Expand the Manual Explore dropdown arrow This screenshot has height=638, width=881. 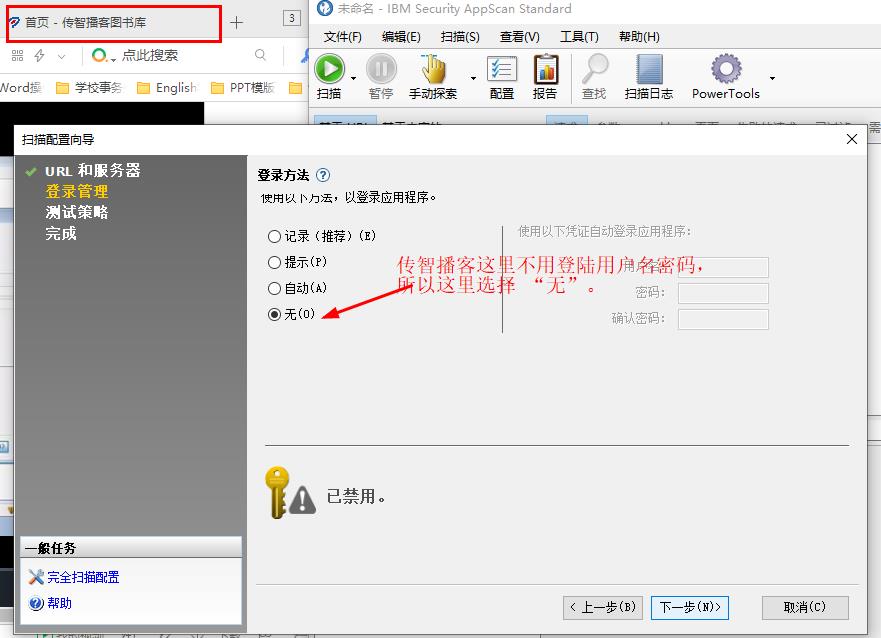(x=474, y=78)
